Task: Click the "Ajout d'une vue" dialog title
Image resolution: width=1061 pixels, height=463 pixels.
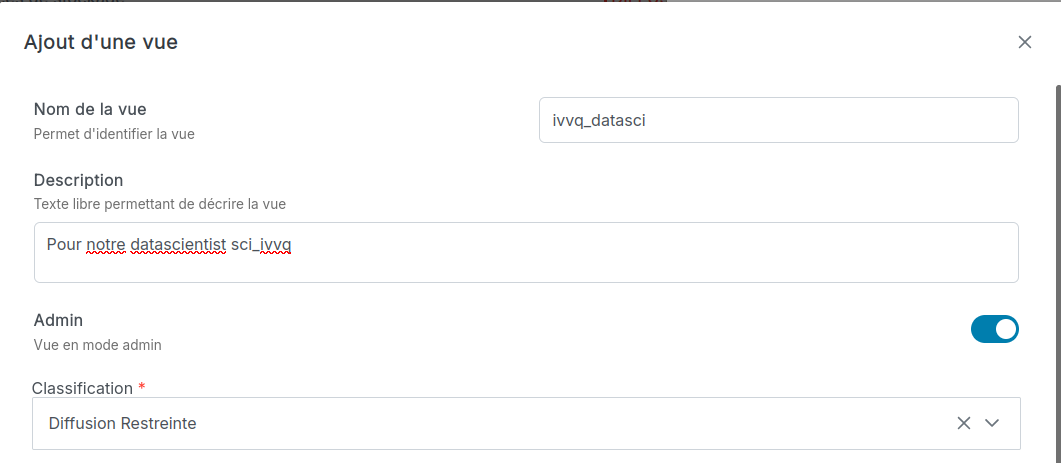Action: [x=101, y=42]
